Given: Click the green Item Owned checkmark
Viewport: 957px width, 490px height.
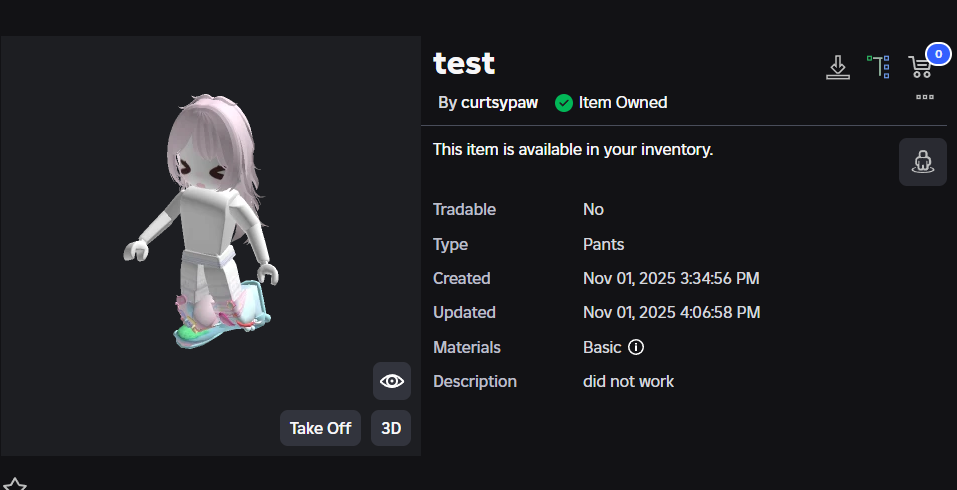Looking at the screenshot, I should point(564,103).
